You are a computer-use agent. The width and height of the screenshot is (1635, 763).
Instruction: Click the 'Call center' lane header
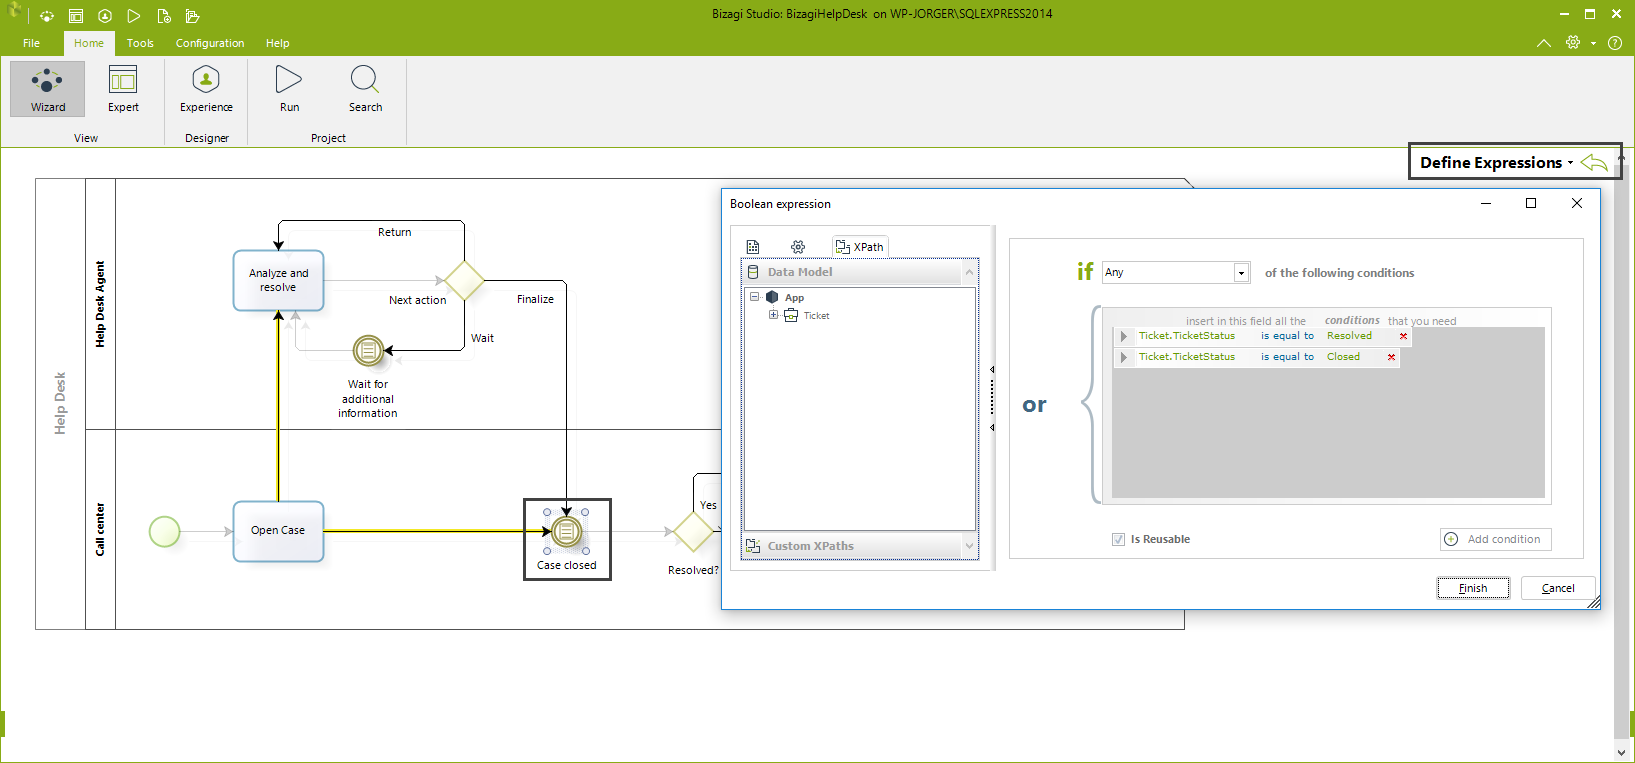[100, 529]
